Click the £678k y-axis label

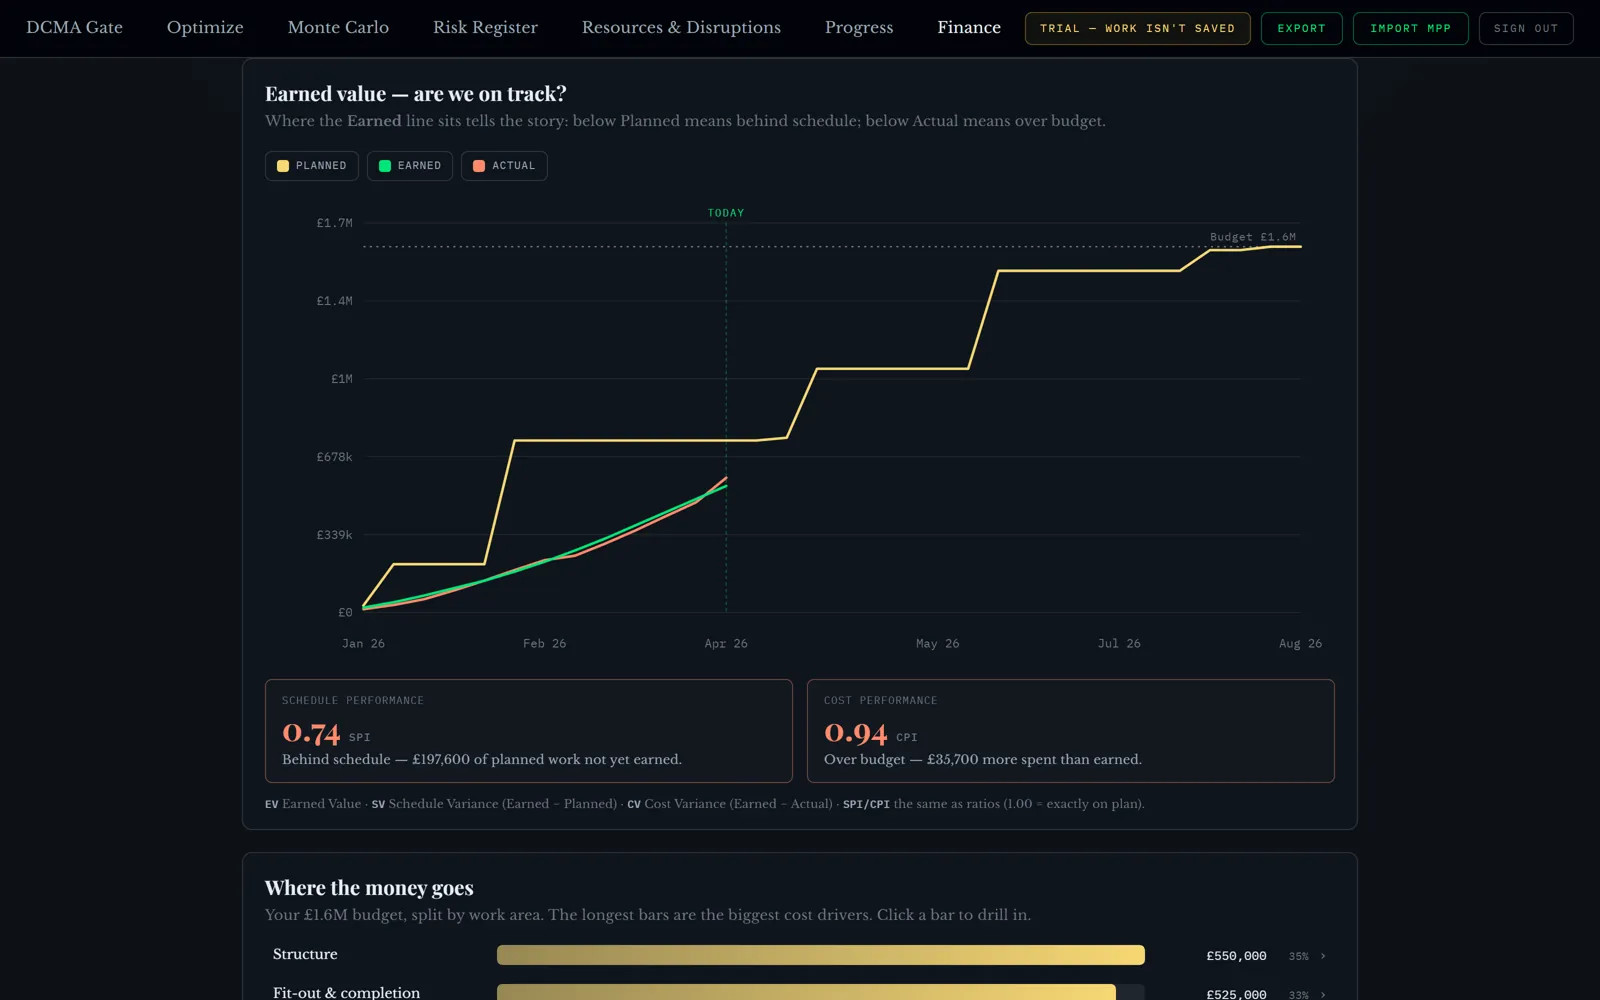click(334, 457)
